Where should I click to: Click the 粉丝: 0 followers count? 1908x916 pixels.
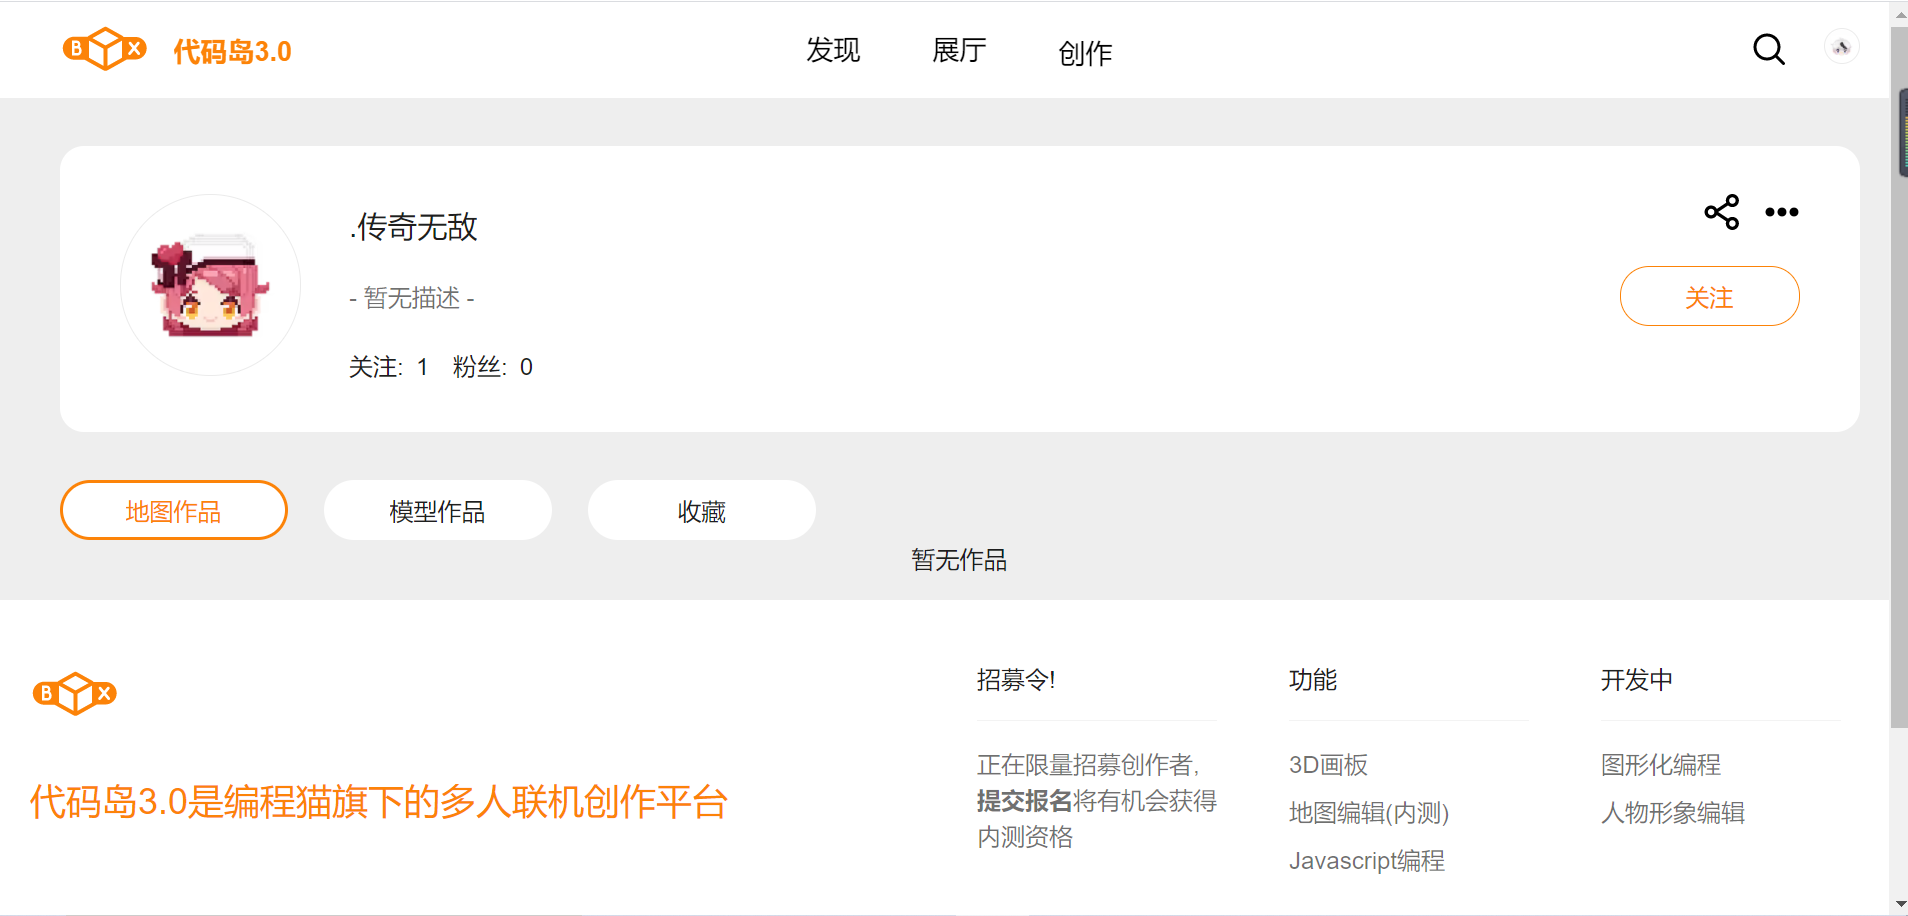coord(493,367)
